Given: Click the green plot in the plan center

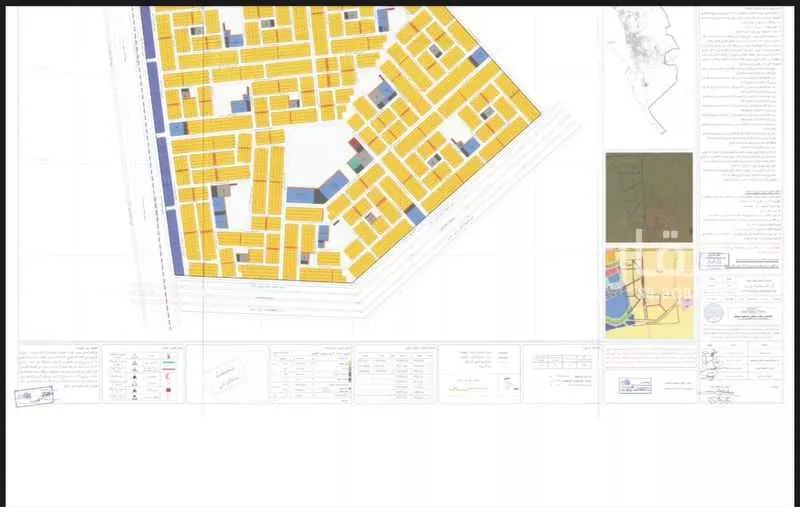Looking at the screenshot, I should [354, 163].
